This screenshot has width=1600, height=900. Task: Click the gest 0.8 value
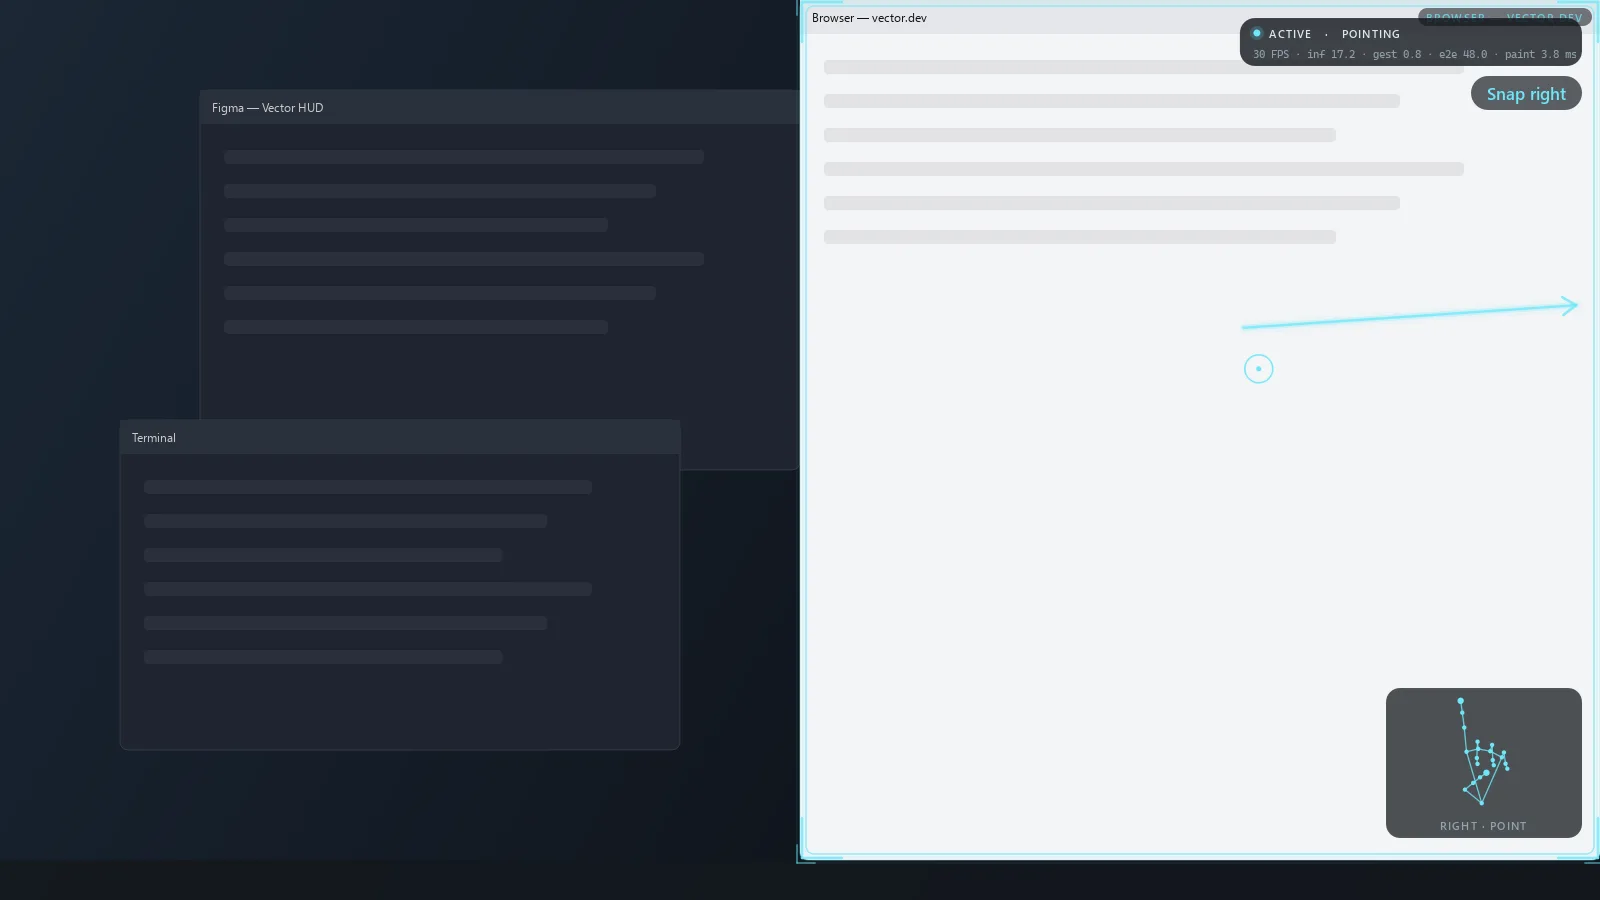coord(1397,55)
